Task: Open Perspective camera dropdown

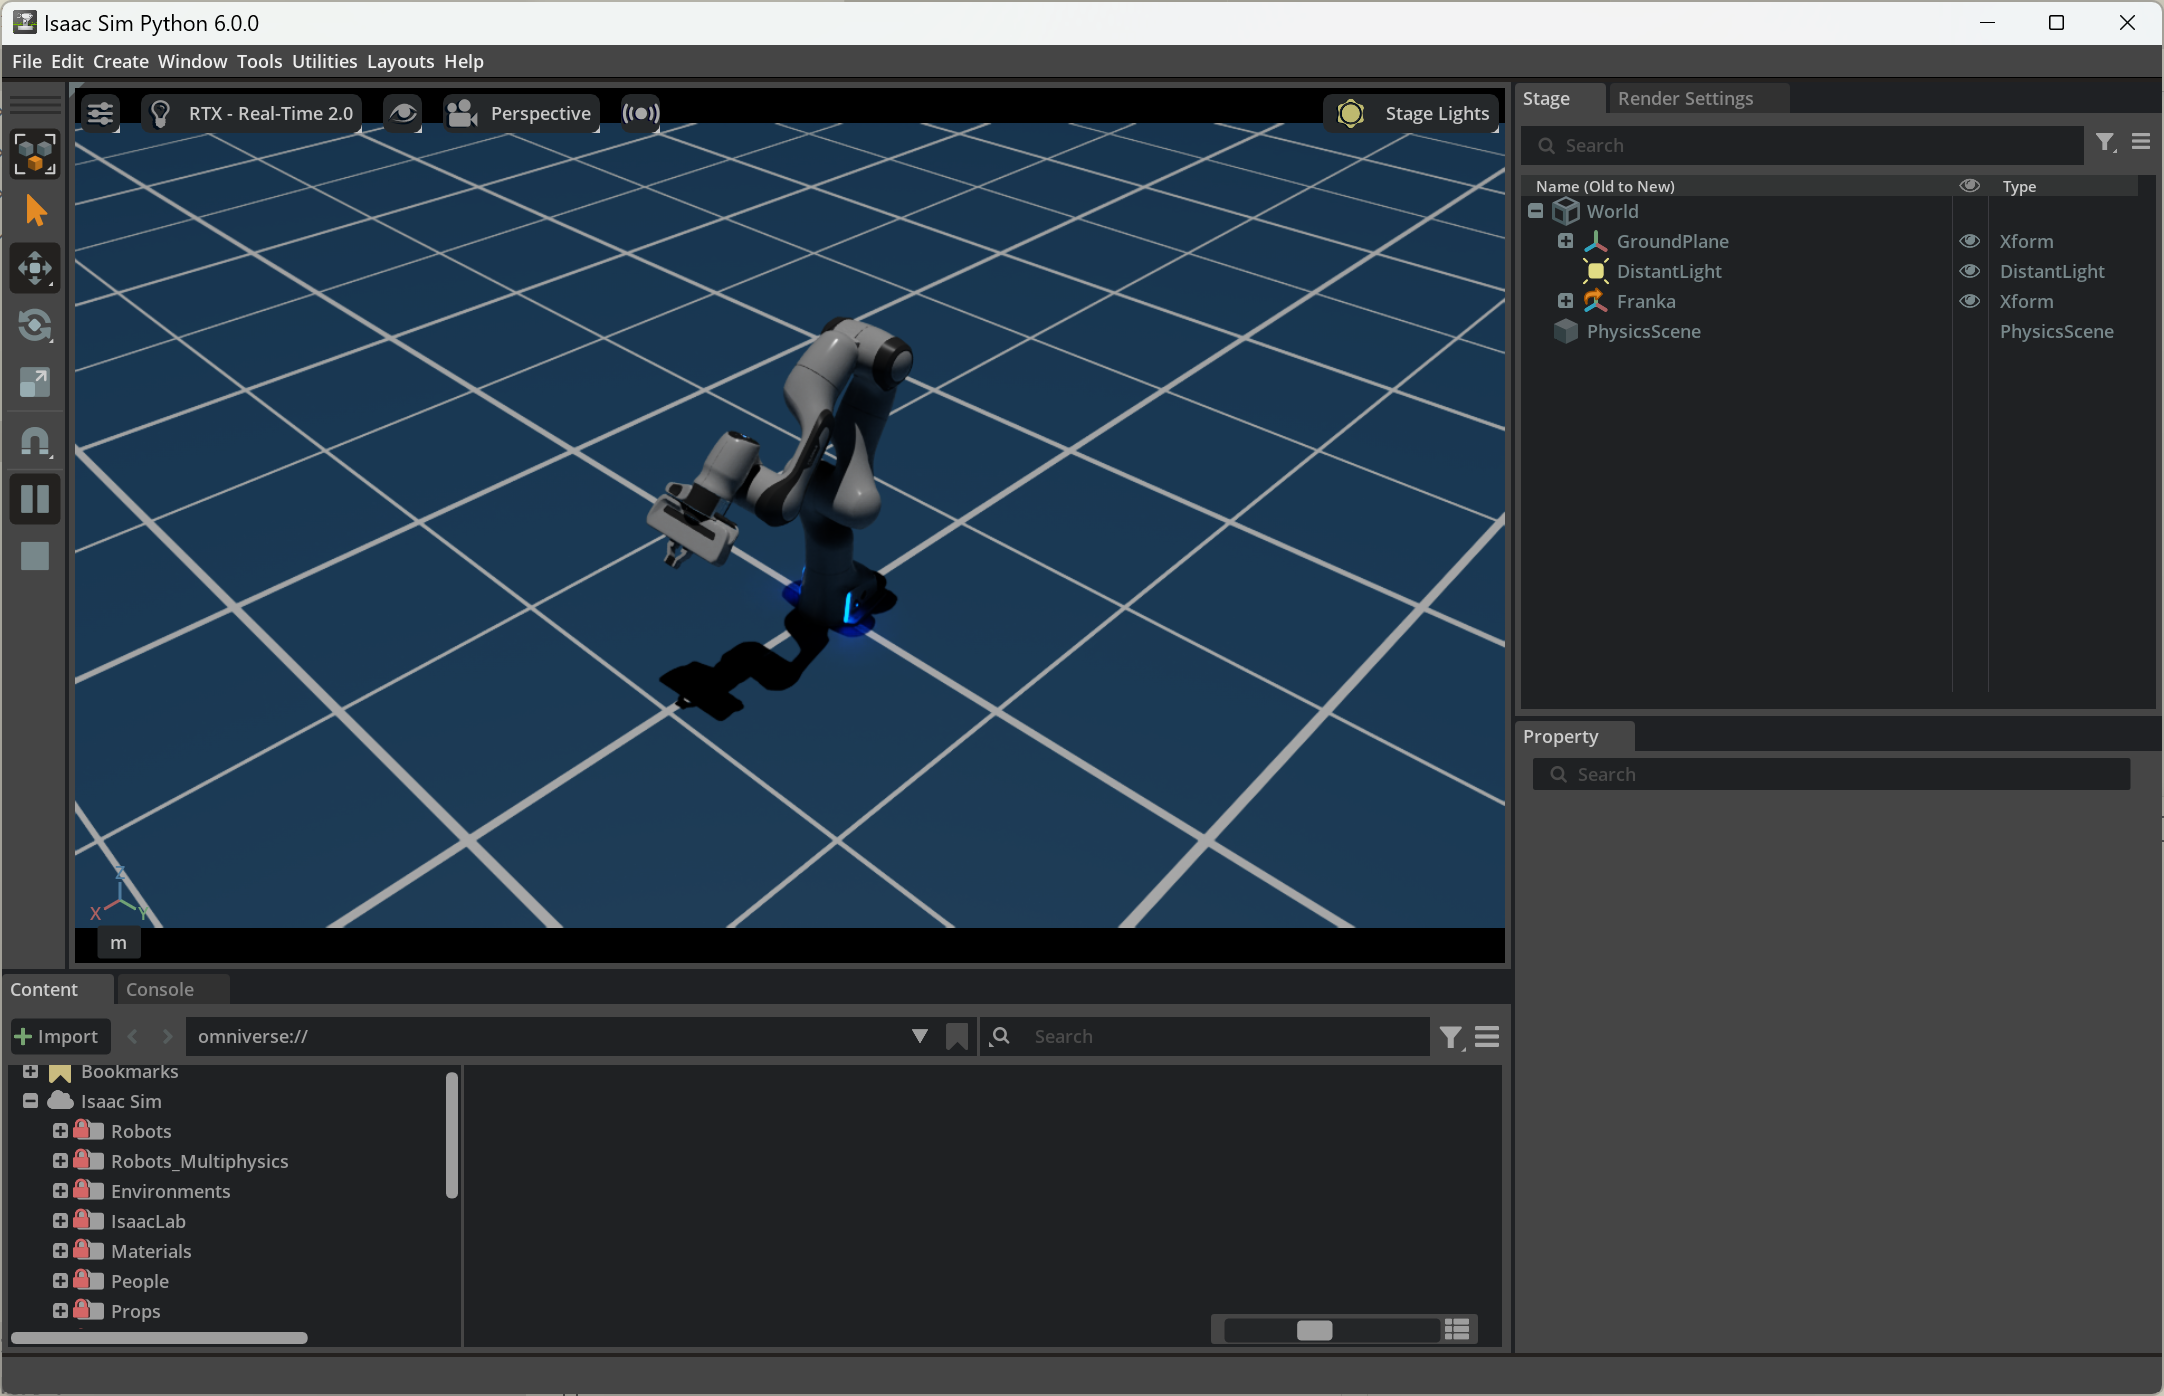Action: [x=521, y=113]
